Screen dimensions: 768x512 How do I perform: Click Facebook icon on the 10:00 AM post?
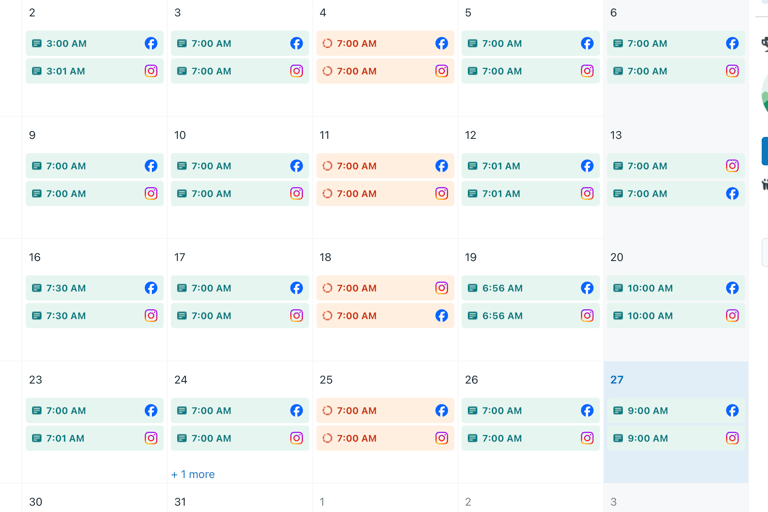(x=732, y=288)
